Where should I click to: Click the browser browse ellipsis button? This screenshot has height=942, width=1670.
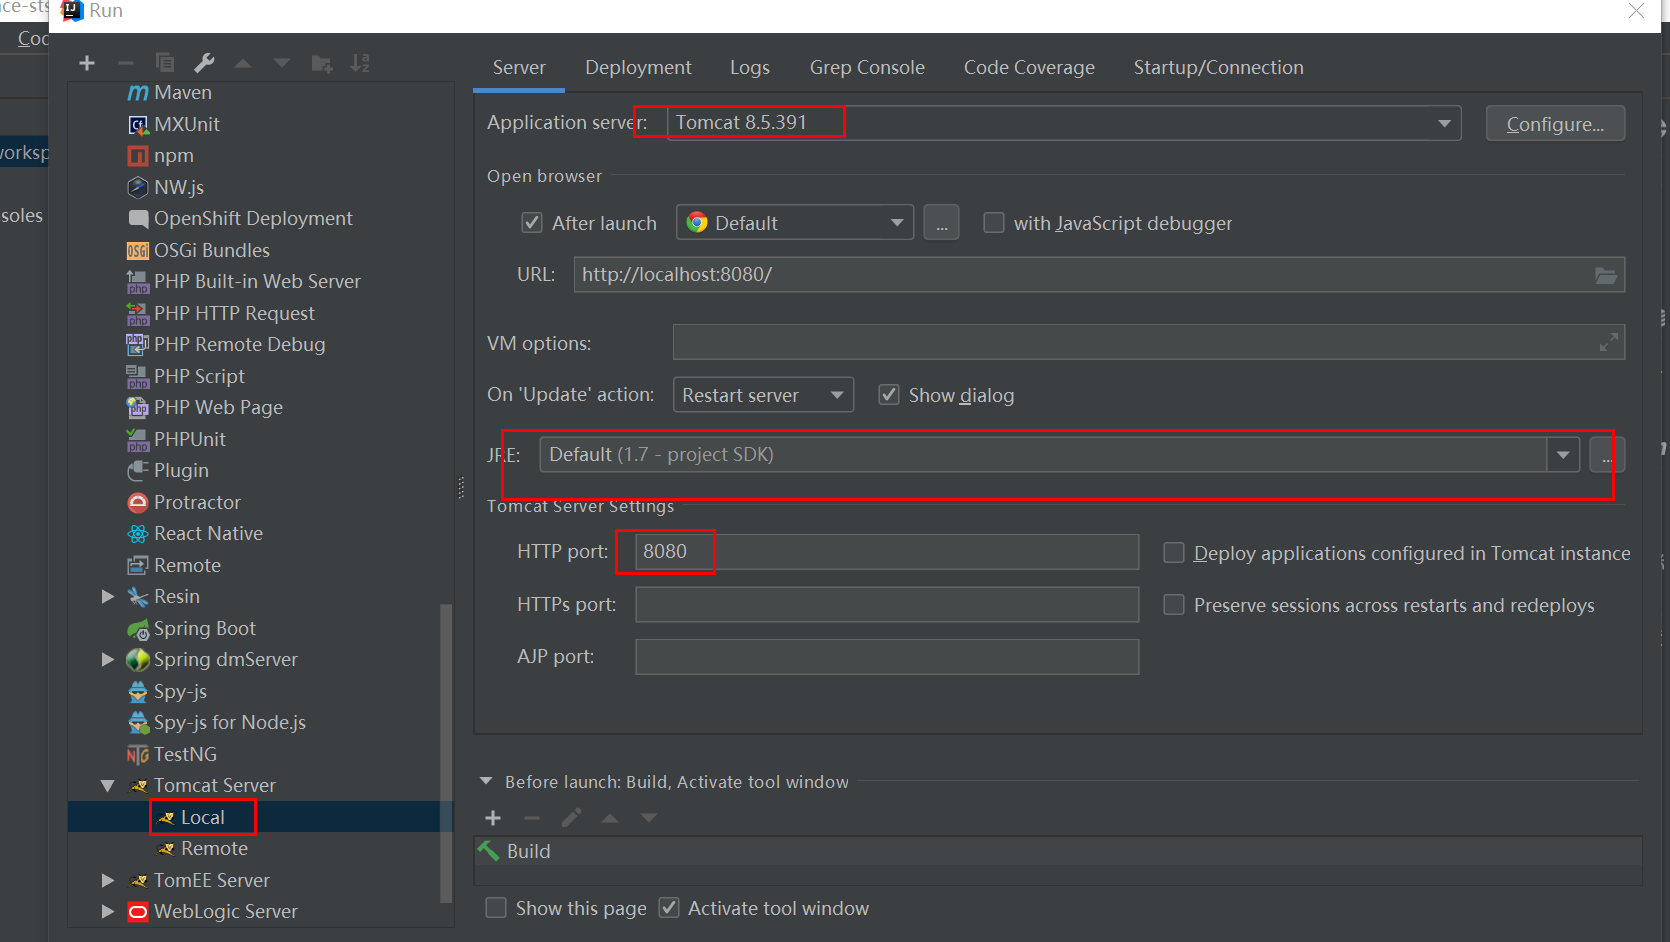[941, 222]
